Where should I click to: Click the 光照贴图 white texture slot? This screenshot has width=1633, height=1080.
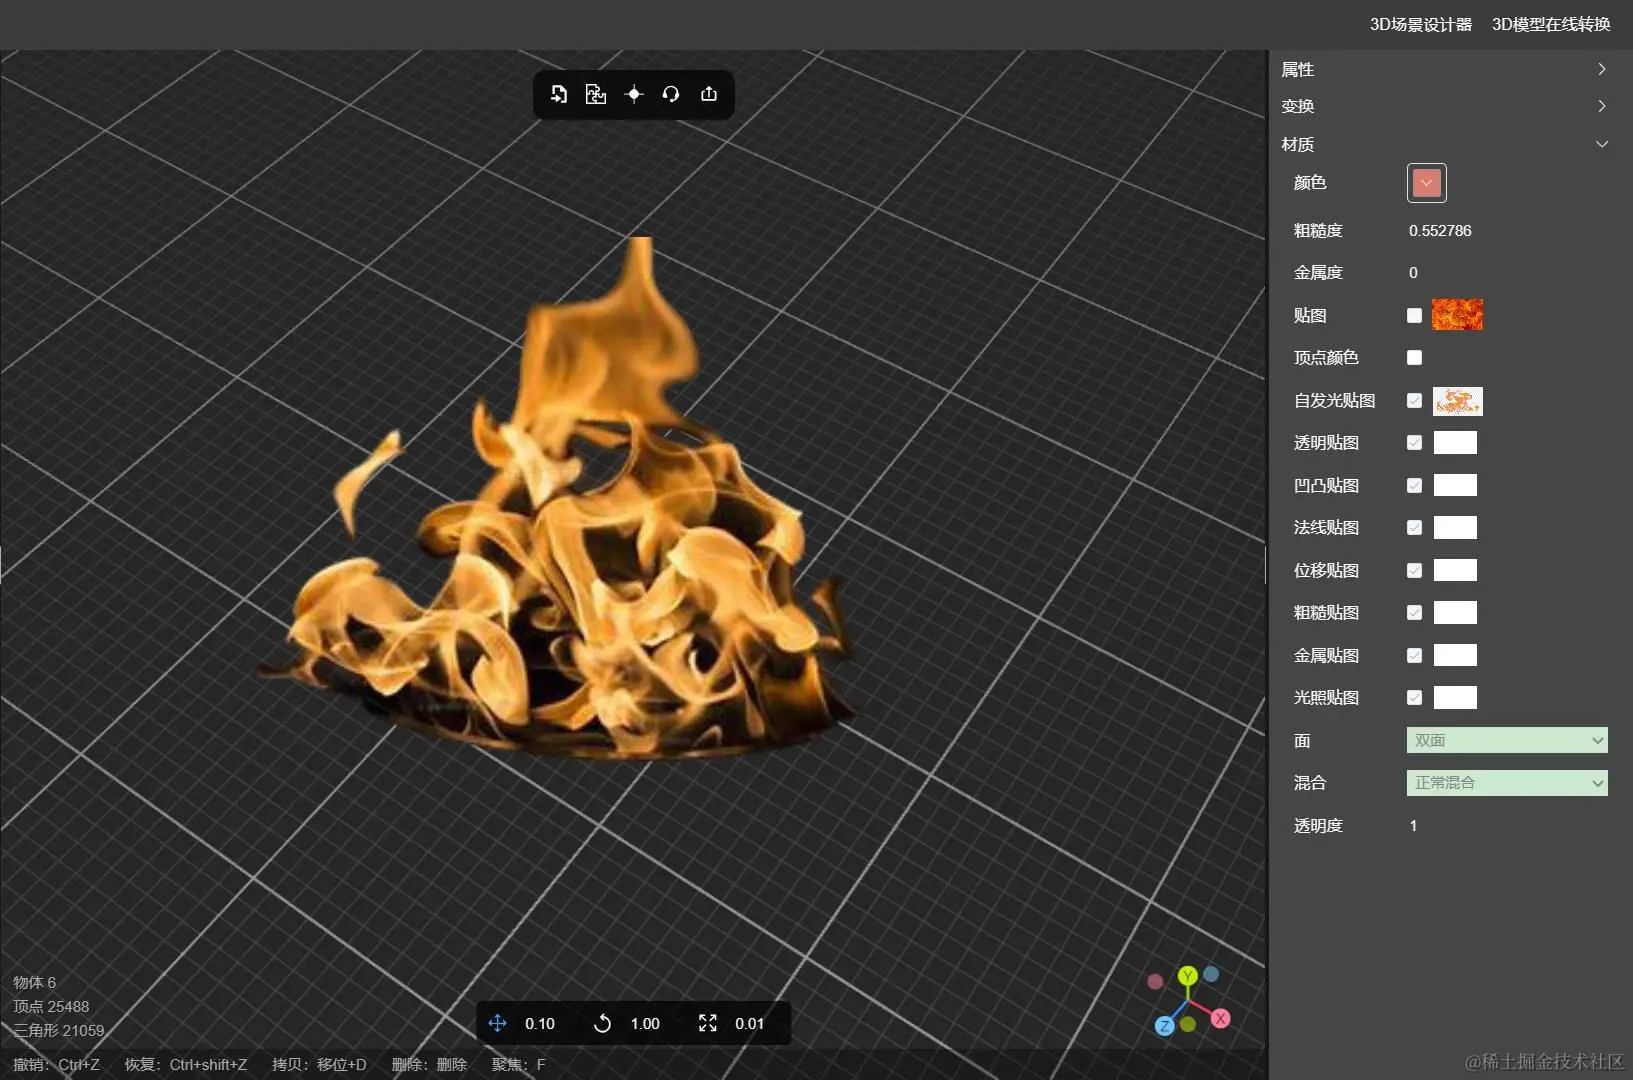click(1455, 698)
